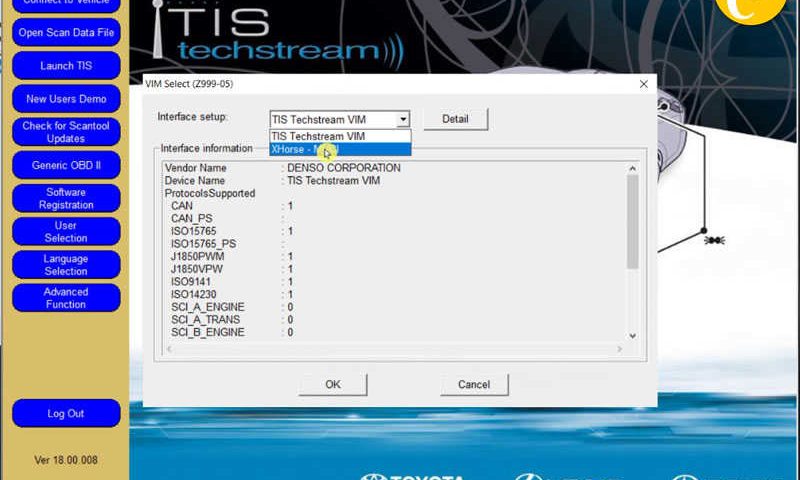Start the New Users Demo
Image resolution: width=800 pixels, height=480 pixels.
coord(66,99)
